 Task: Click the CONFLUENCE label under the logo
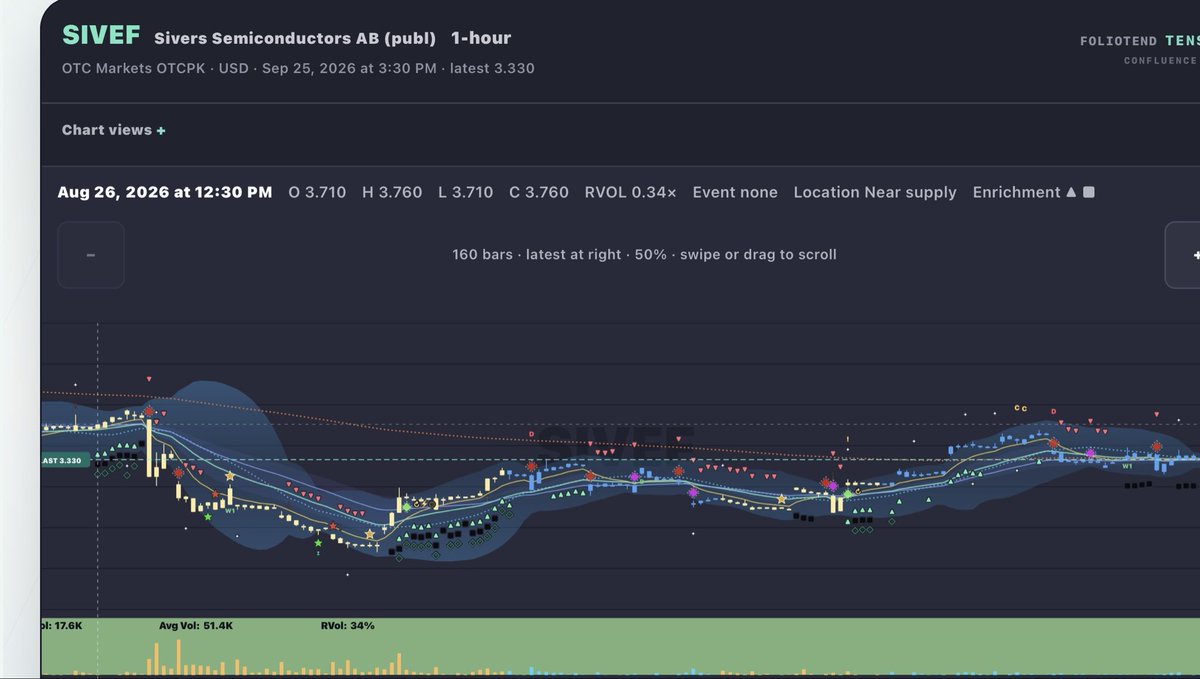pos(1160,60)
